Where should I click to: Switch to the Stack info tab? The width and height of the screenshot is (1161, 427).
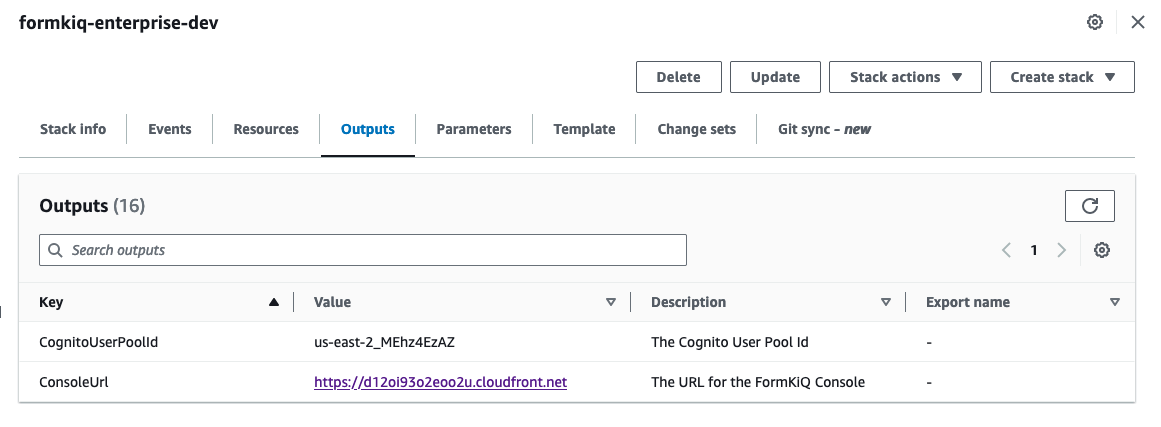point(73,129)
